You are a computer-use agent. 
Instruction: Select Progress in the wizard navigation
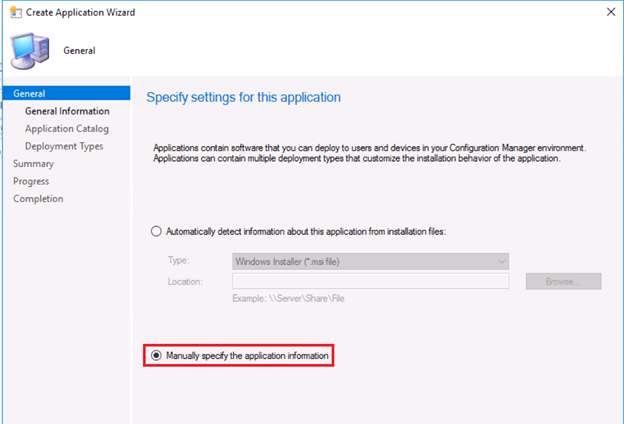click(31, 181)
